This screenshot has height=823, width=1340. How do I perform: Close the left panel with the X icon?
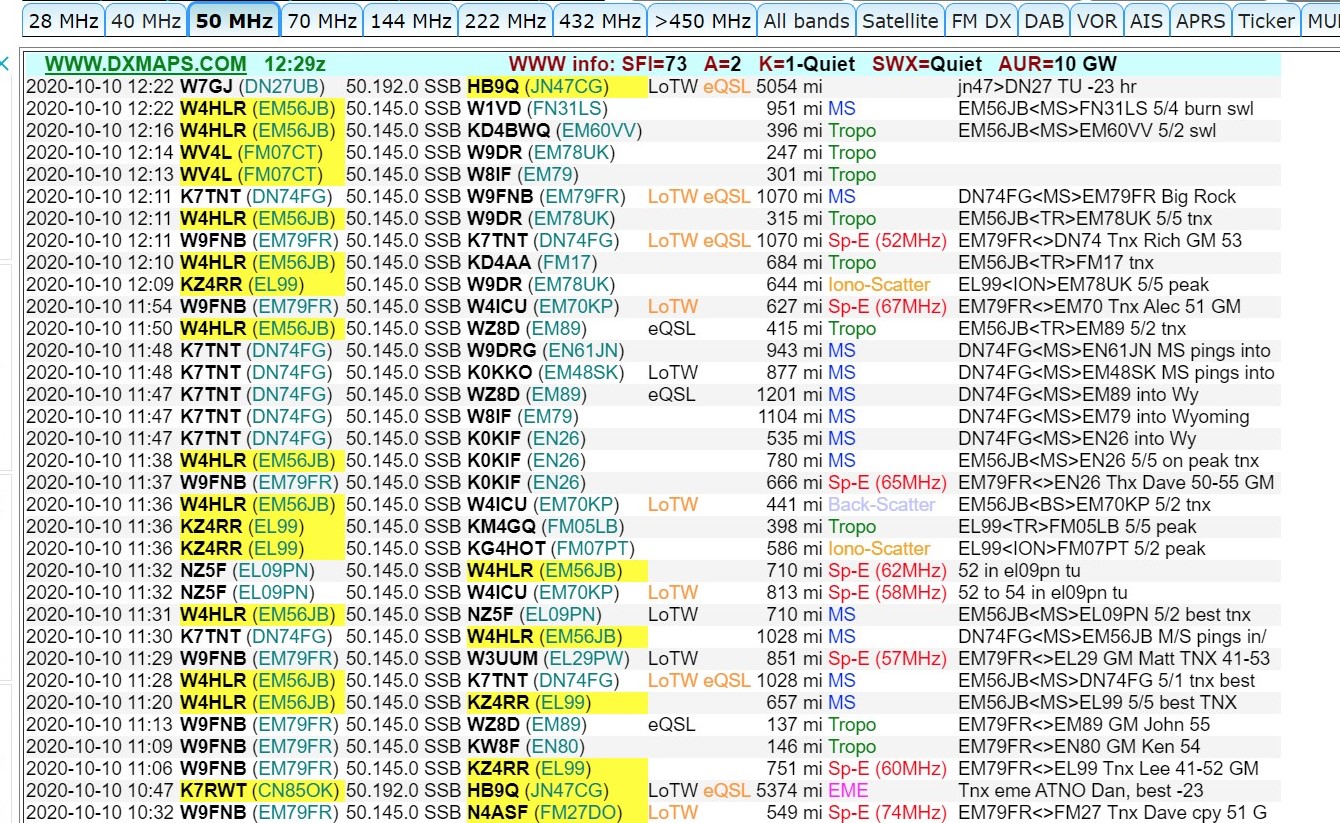[x=4, y=64]
